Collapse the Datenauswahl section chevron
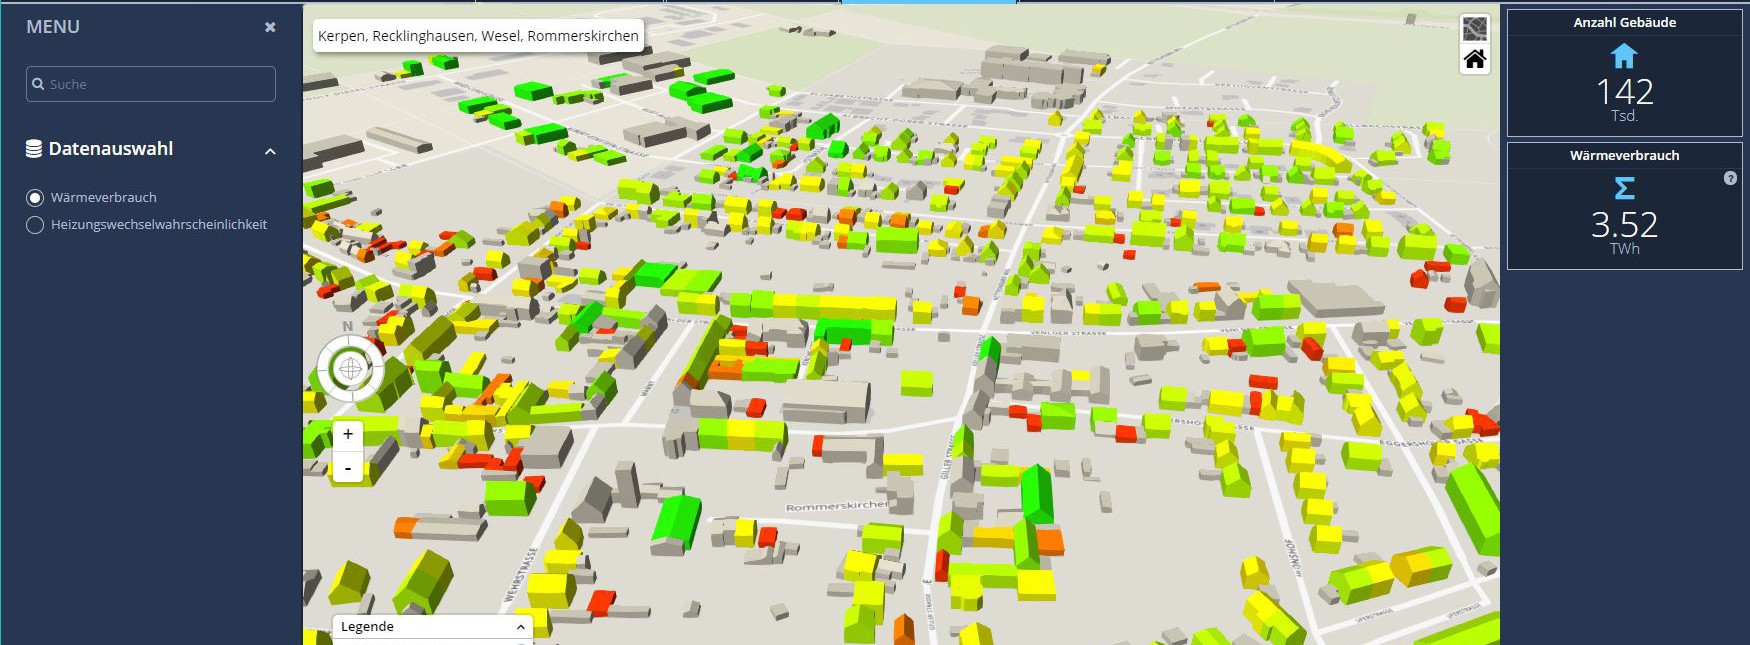The image size is (1750, 645). [270, 151]
